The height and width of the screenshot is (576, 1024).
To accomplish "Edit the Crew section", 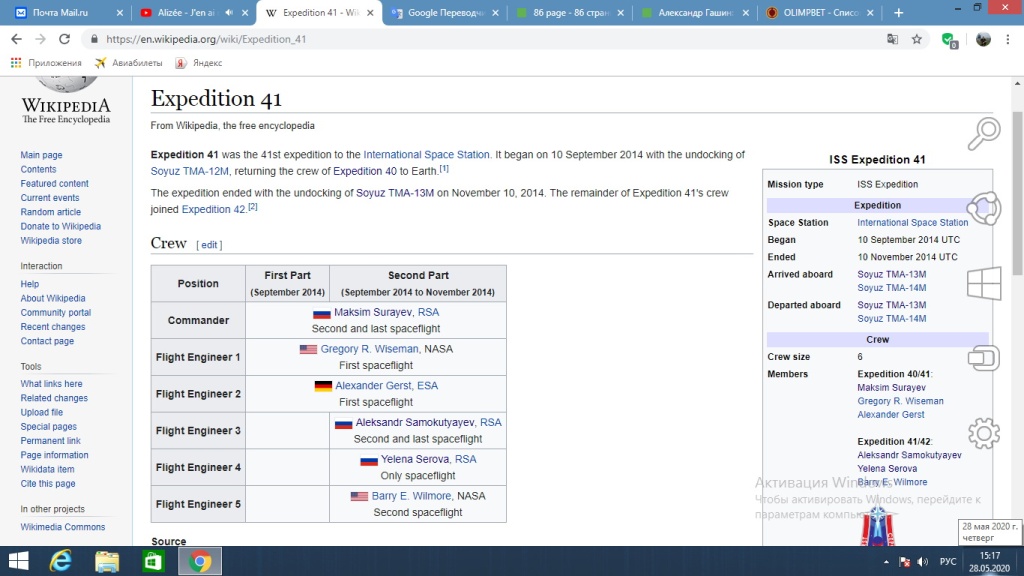I will [209, 245].
